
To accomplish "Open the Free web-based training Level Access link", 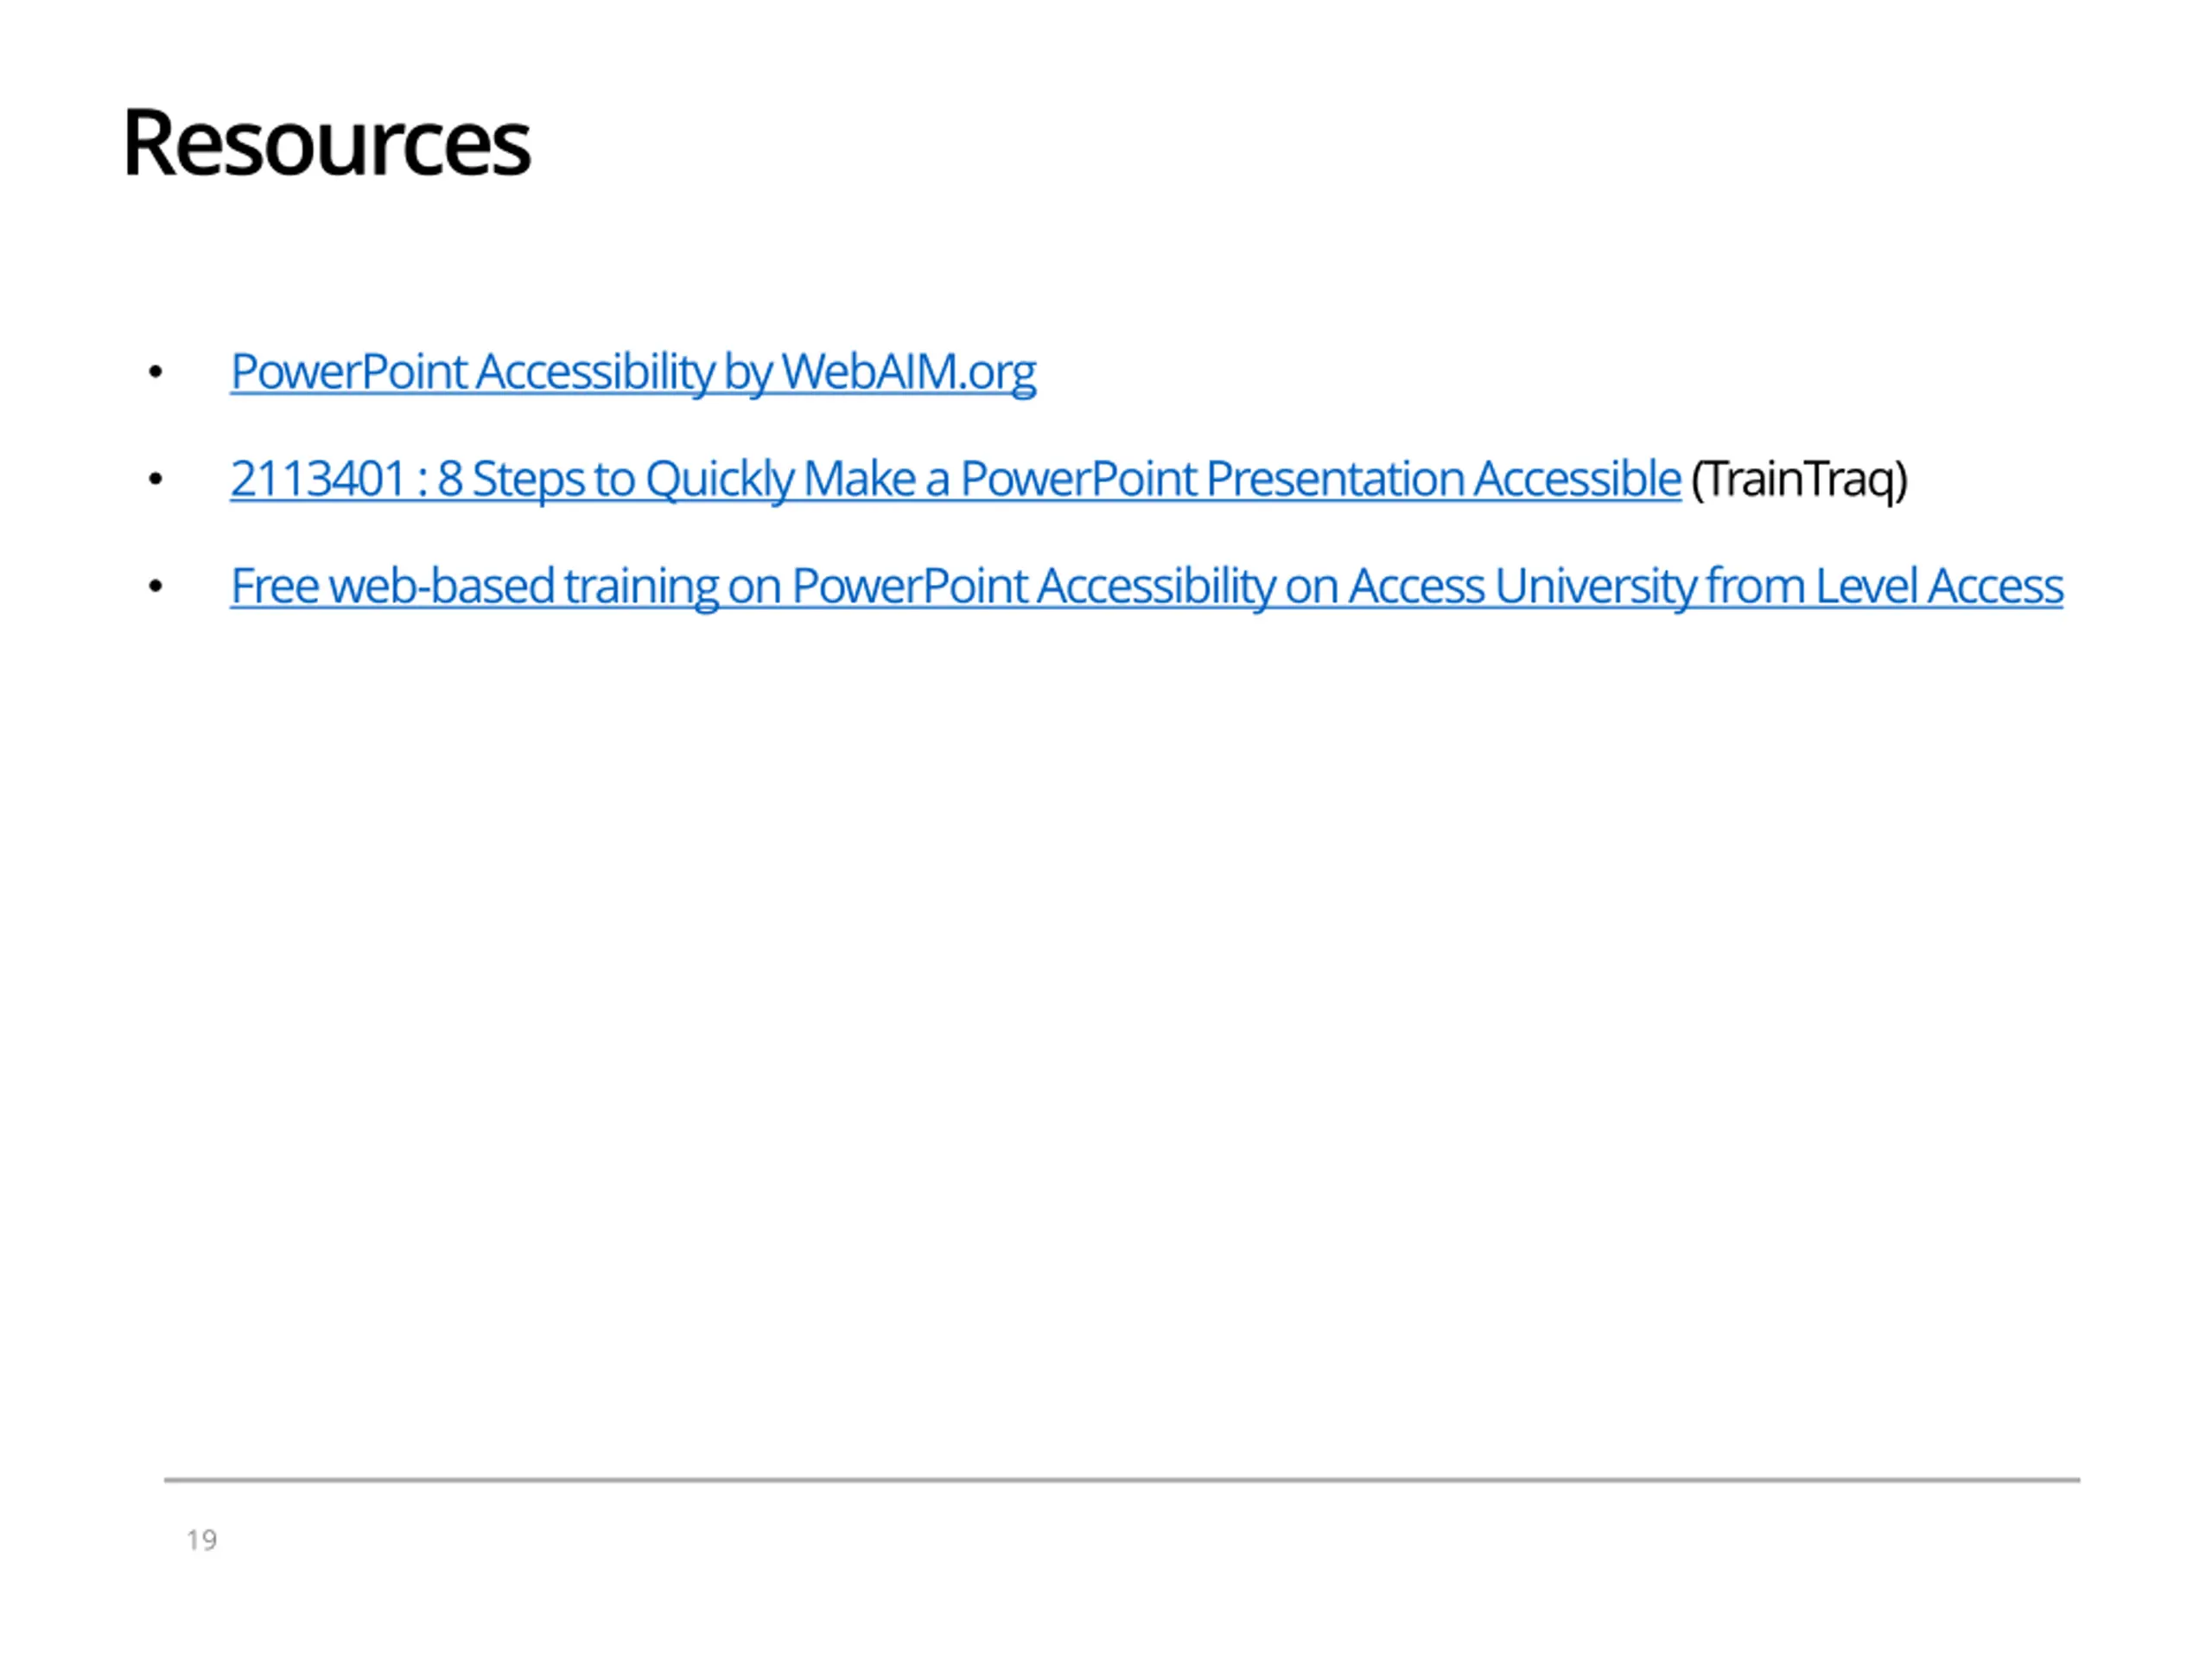I will coord(1146,586).
